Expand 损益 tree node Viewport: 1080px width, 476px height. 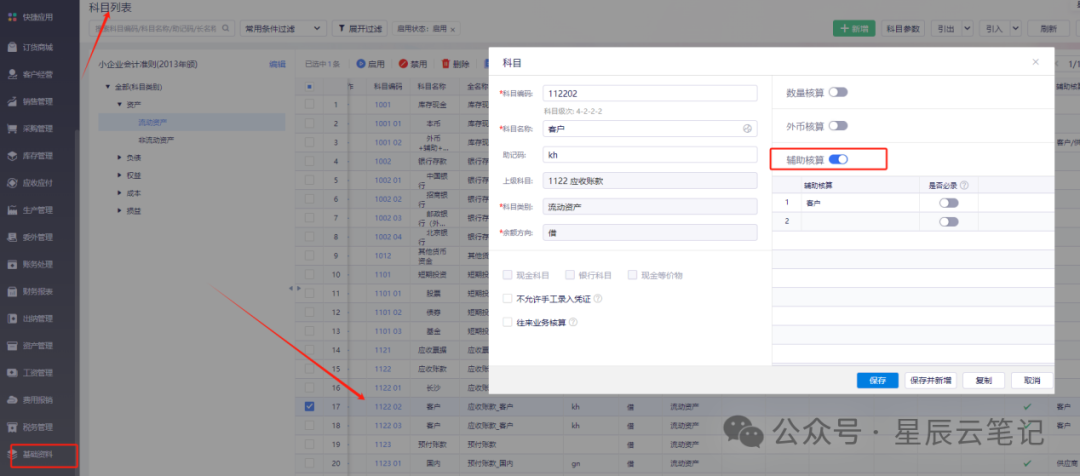point(119,211)
